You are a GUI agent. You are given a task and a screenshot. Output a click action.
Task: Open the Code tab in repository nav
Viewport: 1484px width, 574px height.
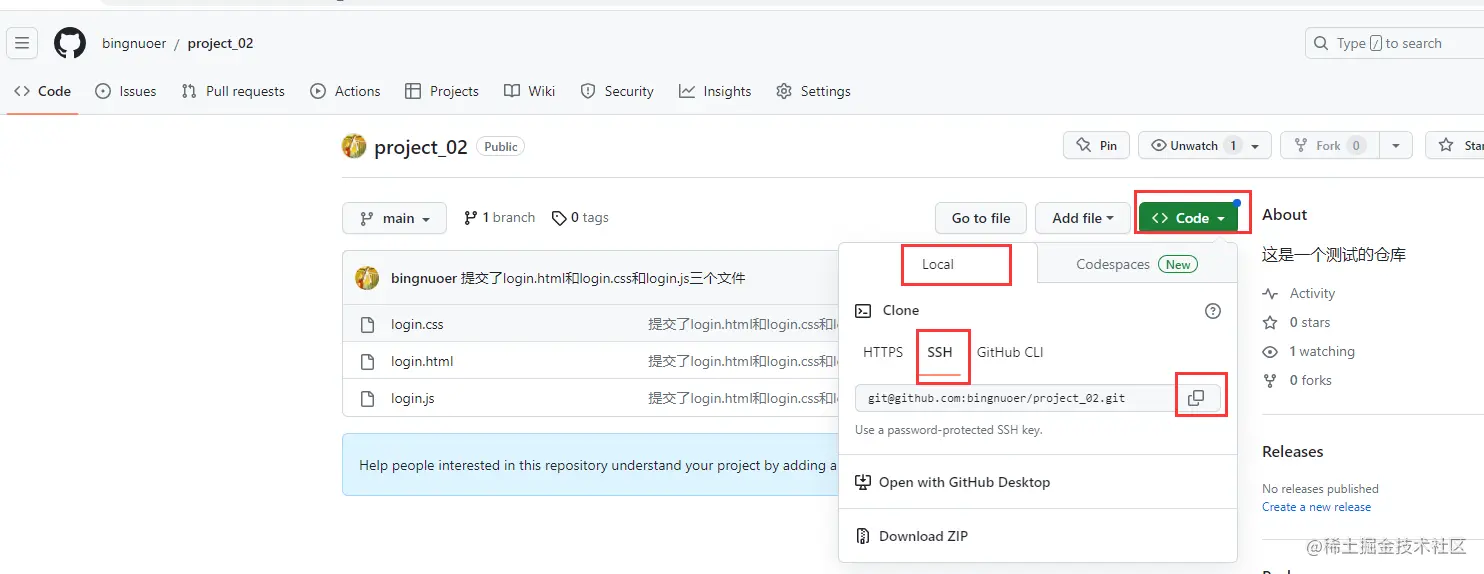43,91
